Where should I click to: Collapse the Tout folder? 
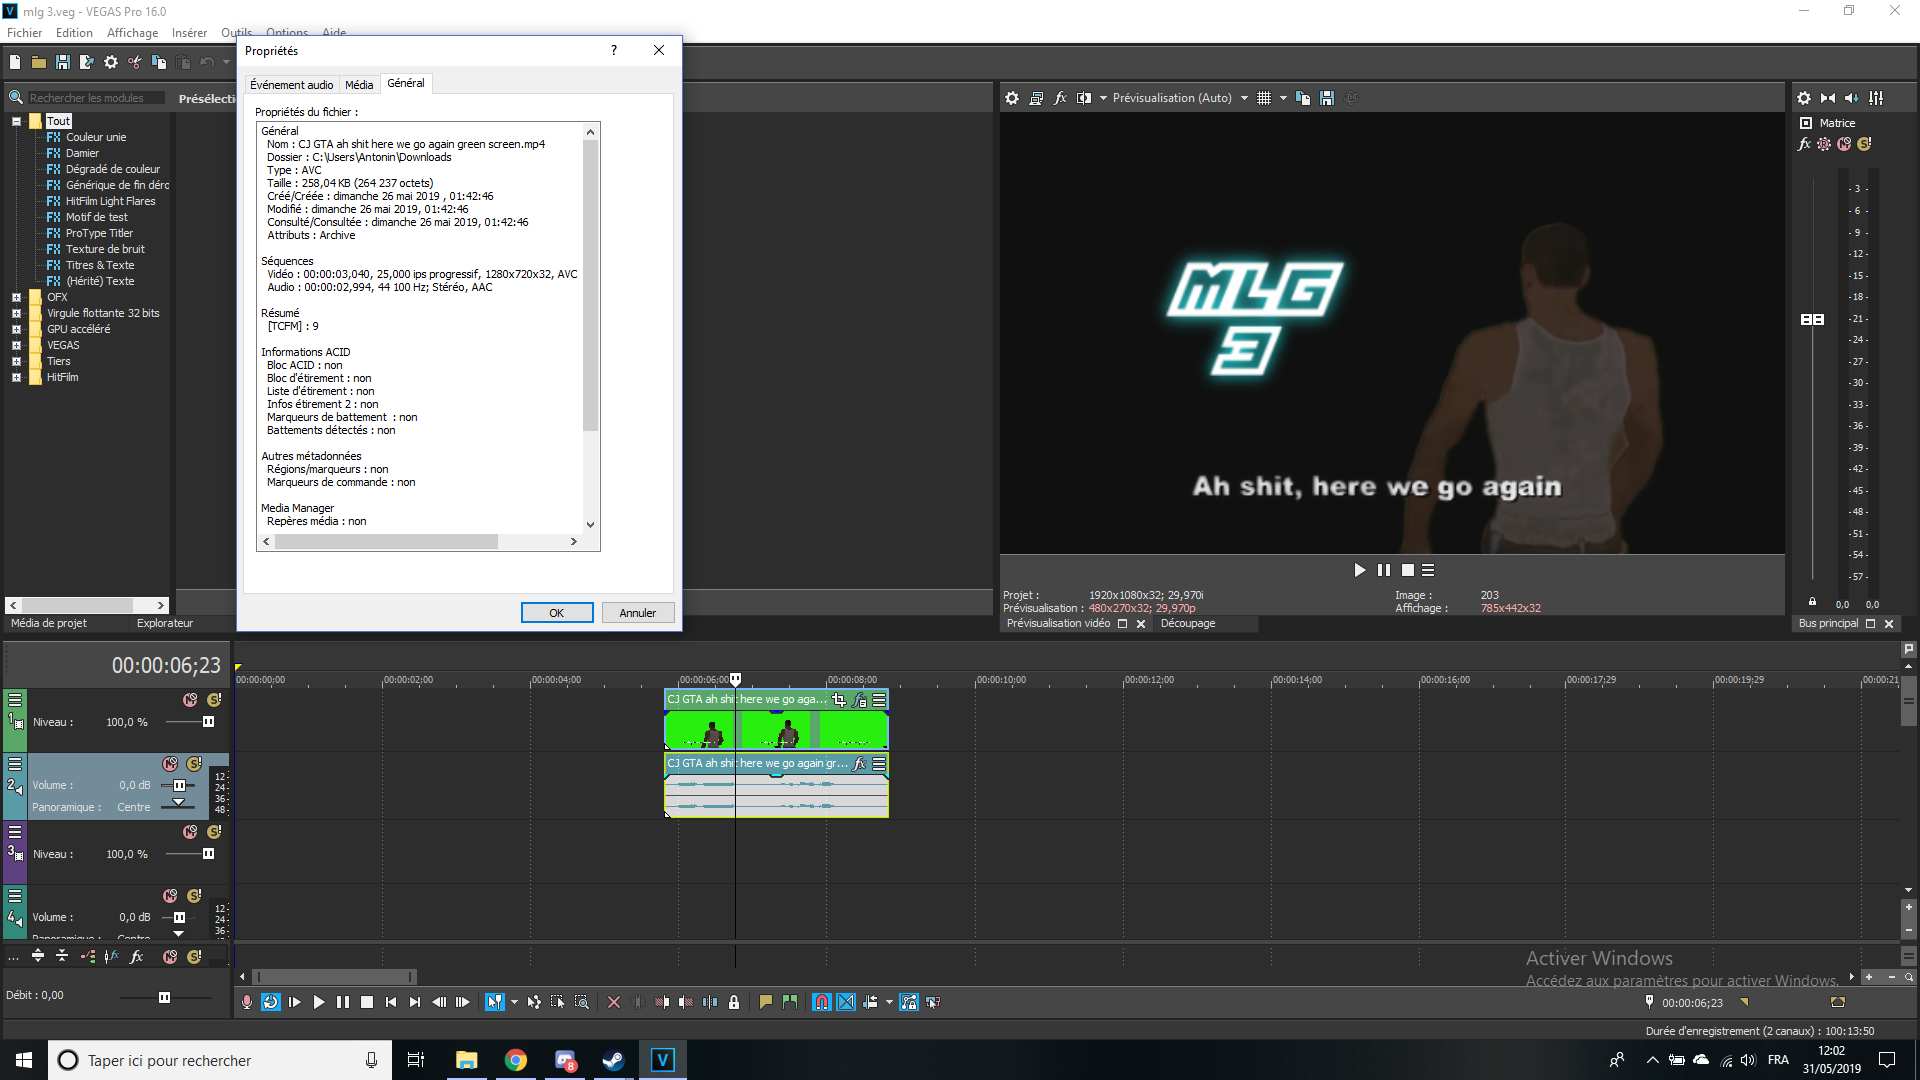16,121
